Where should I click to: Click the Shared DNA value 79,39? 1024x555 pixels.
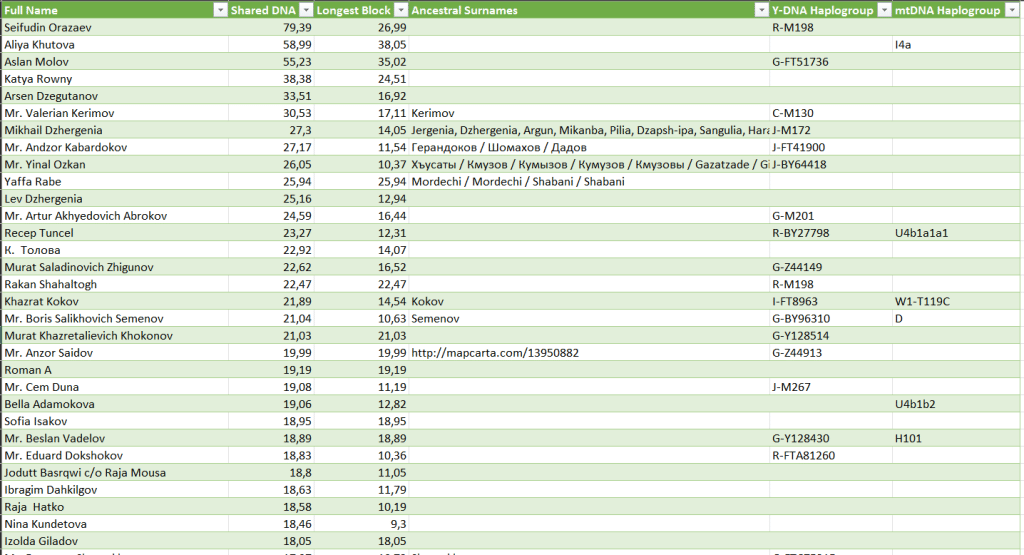coord(298,27)
